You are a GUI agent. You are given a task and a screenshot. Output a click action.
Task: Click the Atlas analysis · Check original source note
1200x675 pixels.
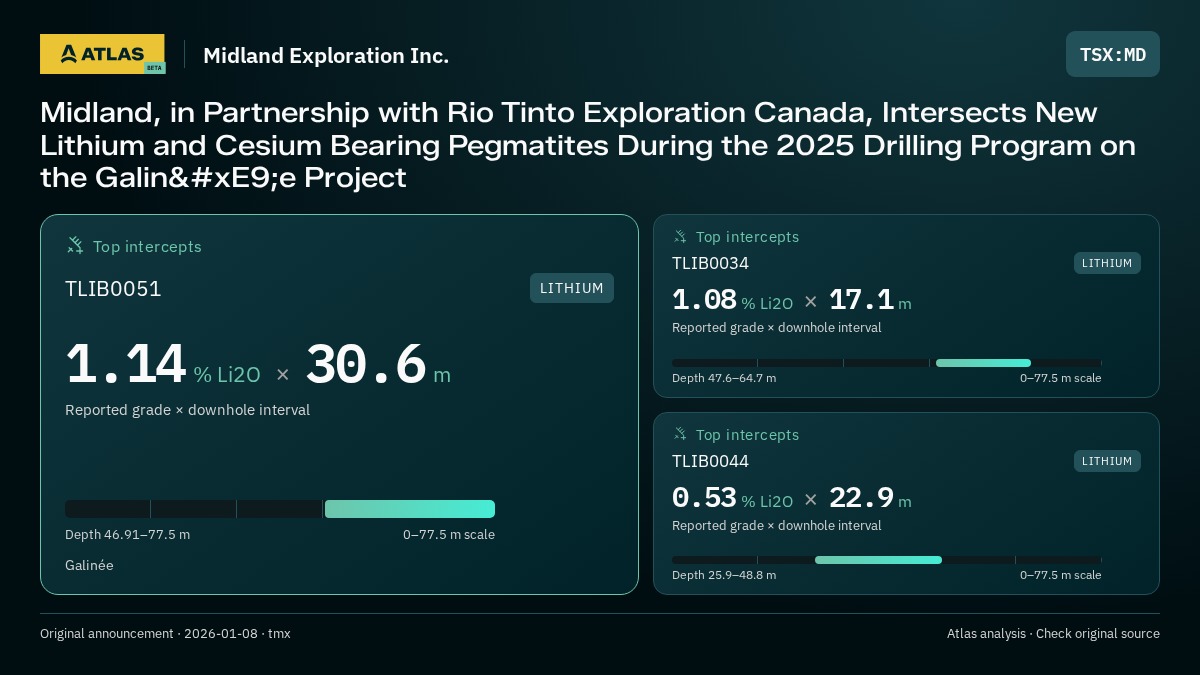(x=1053, y=634)
